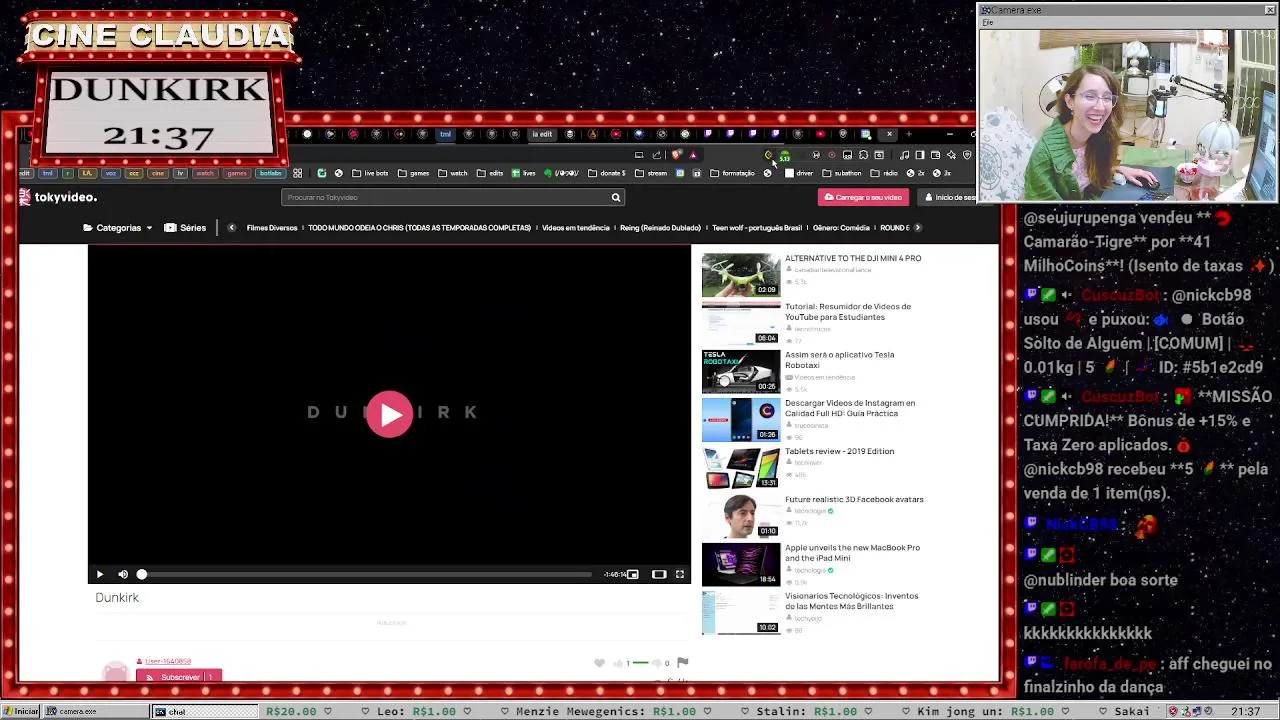Switch to the 'ia edit' browser tab
The height and width of the screenshot is (720, 1280).
click(541, 134)
